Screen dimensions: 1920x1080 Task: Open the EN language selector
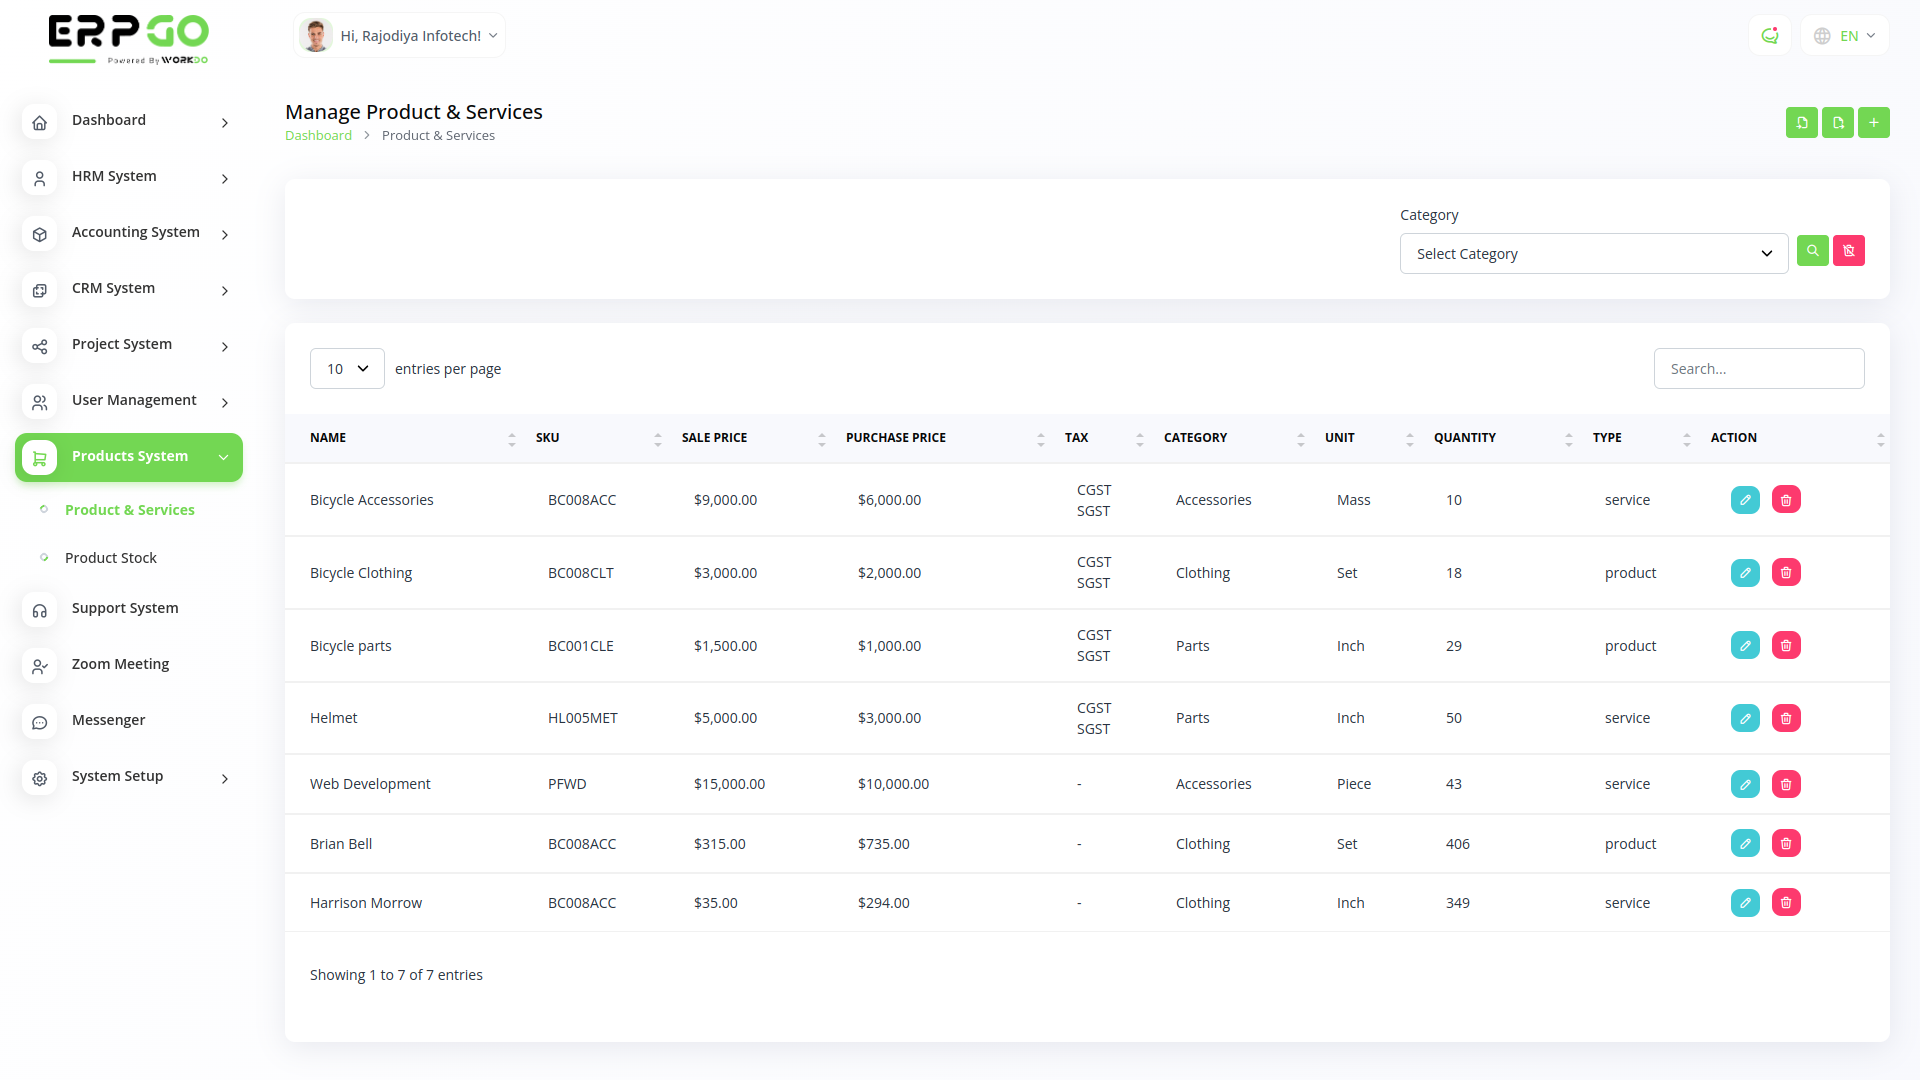click(1844, 36)
